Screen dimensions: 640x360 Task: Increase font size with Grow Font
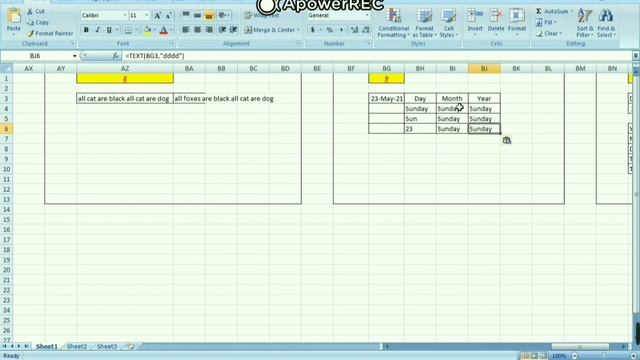[157, 16]
